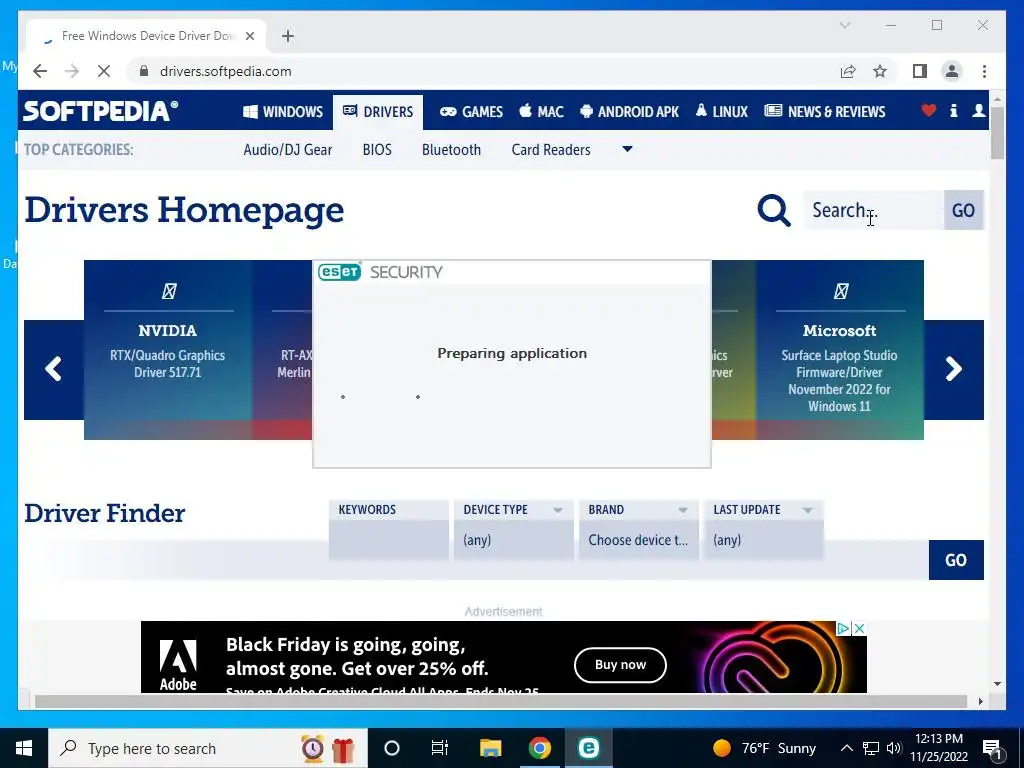The height and width of the screenshot is (768, 1024).
Task: Open the BIOS category
Action: pos(377,150)
